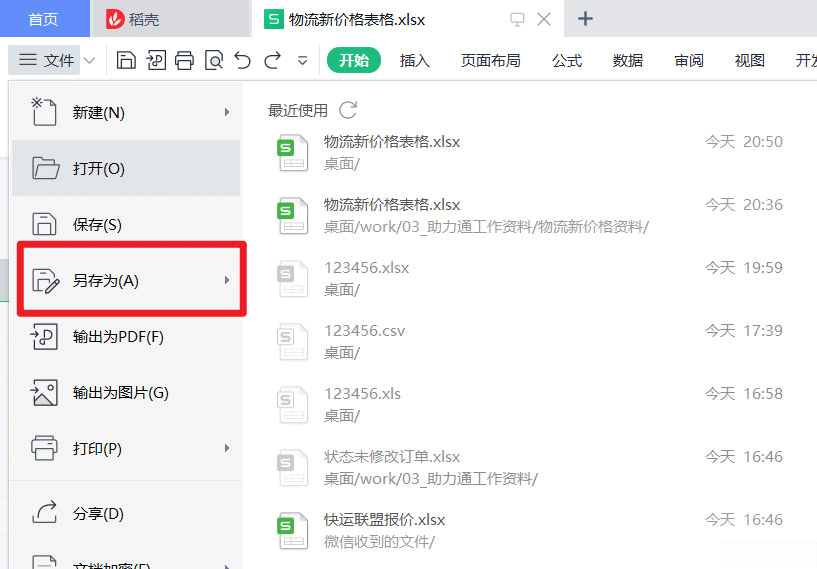Choose 另存为(A) in file menu
This screenshot has height=569, width=817.
click(126, 280)
